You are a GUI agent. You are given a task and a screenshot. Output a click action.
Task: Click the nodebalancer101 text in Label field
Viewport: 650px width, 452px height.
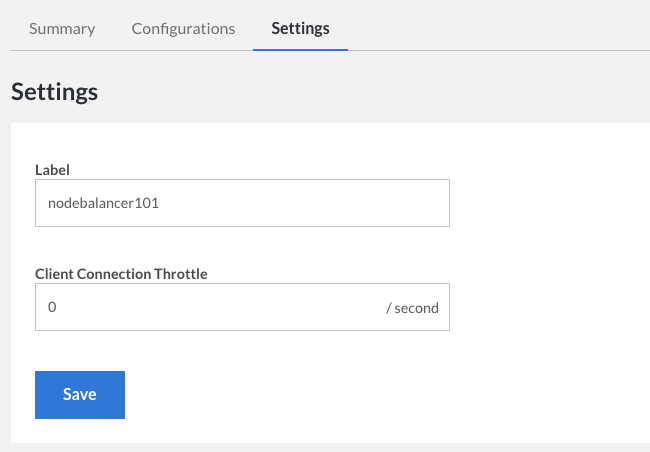pos(104,203)
